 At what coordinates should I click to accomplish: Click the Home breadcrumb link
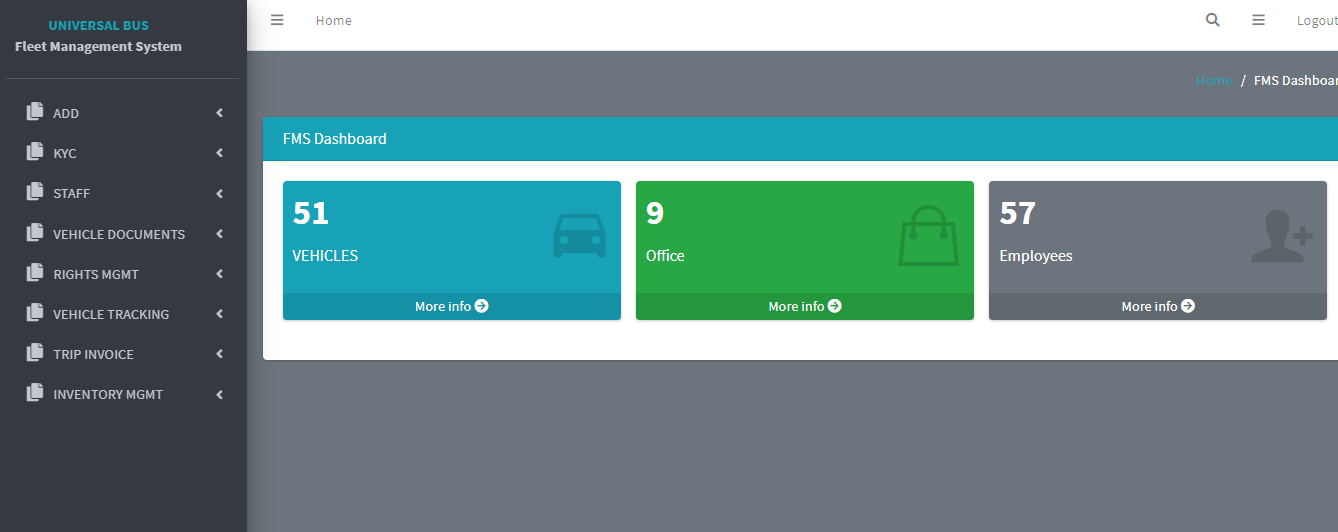click(1214, 80)
